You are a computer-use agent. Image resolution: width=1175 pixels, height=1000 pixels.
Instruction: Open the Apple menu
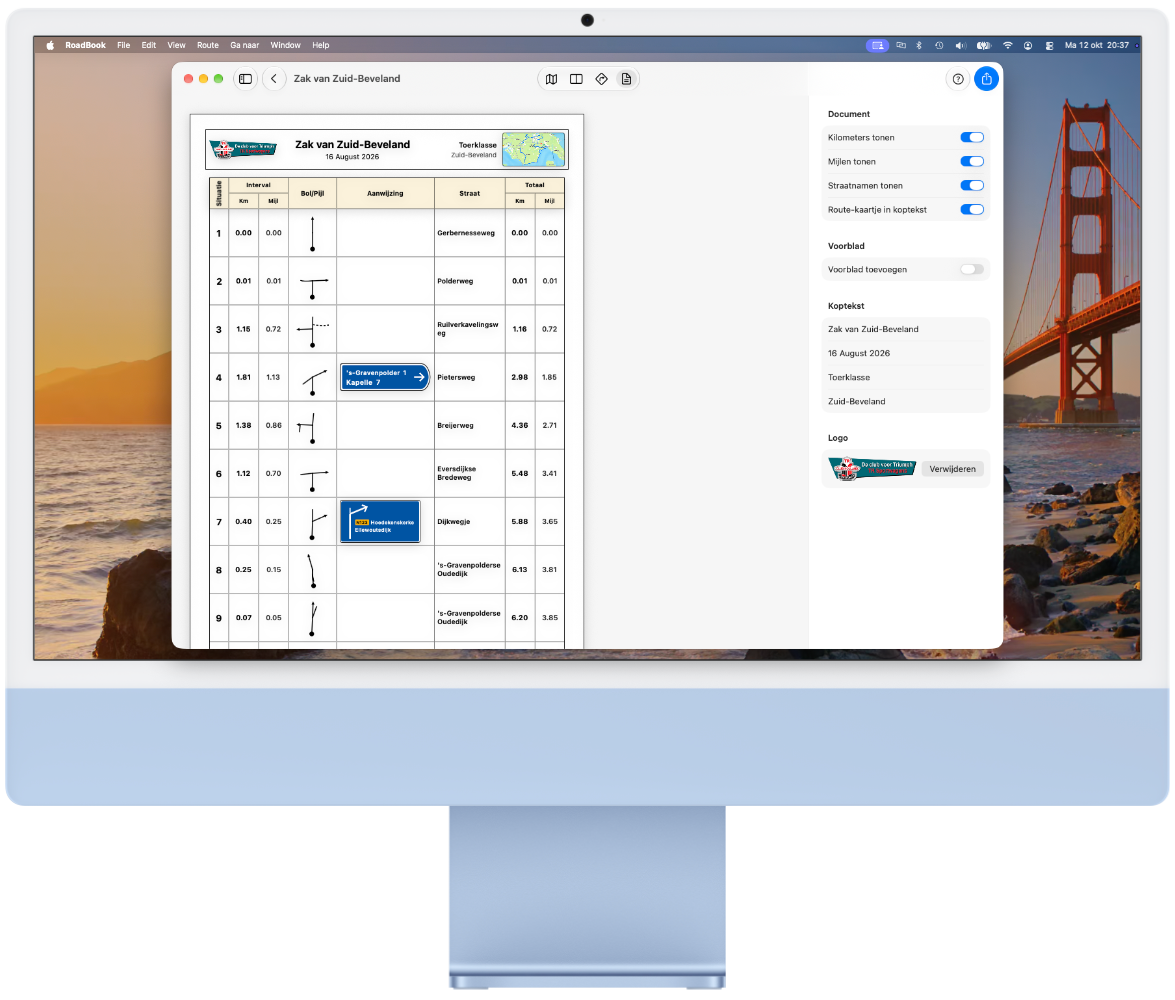(50, 45)
